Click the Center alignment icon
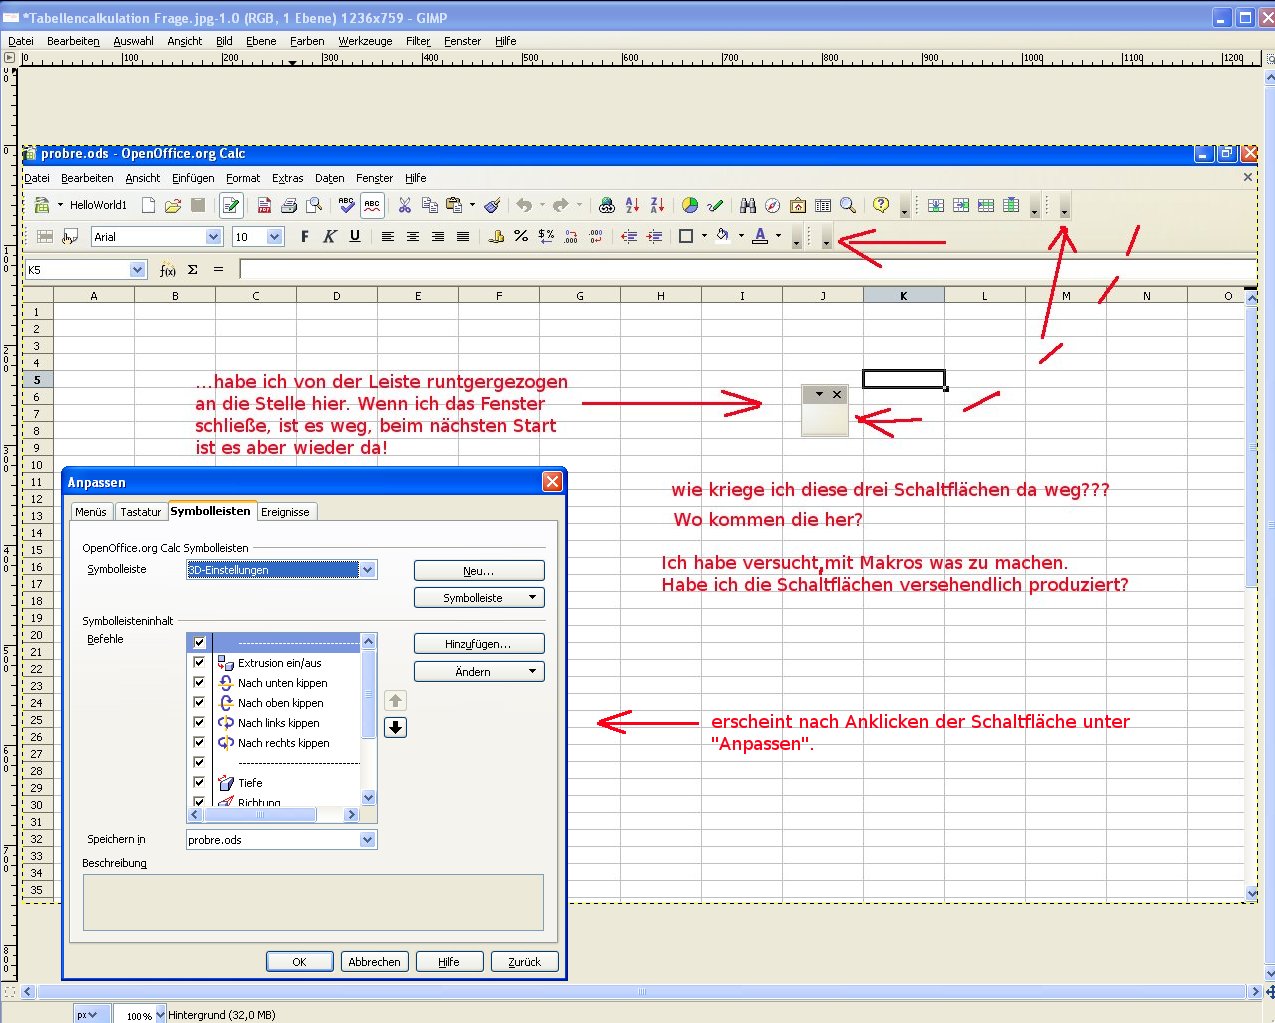Image resolution: width=1275 pixels, height=1023 pixels. [412, 236]
